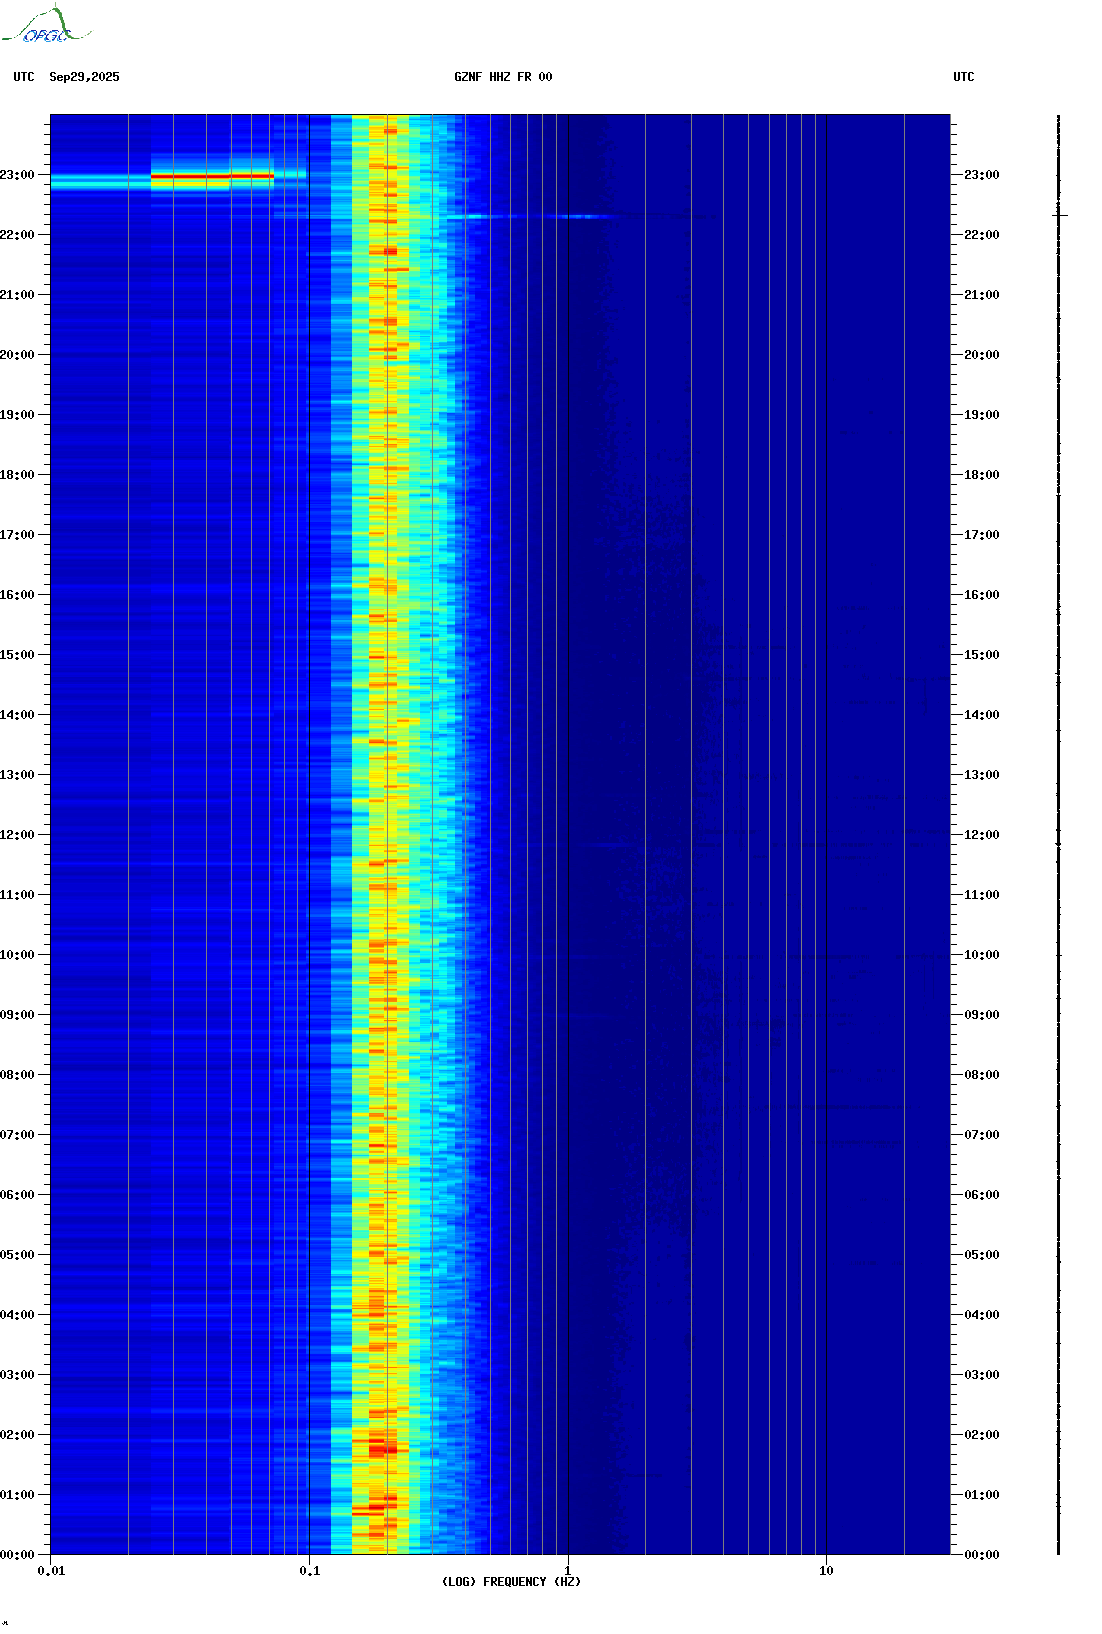The height and width of the screenshot is (1634, 1102).
Task: Click the Sep29,2025 date label
Action: [84, 77]
